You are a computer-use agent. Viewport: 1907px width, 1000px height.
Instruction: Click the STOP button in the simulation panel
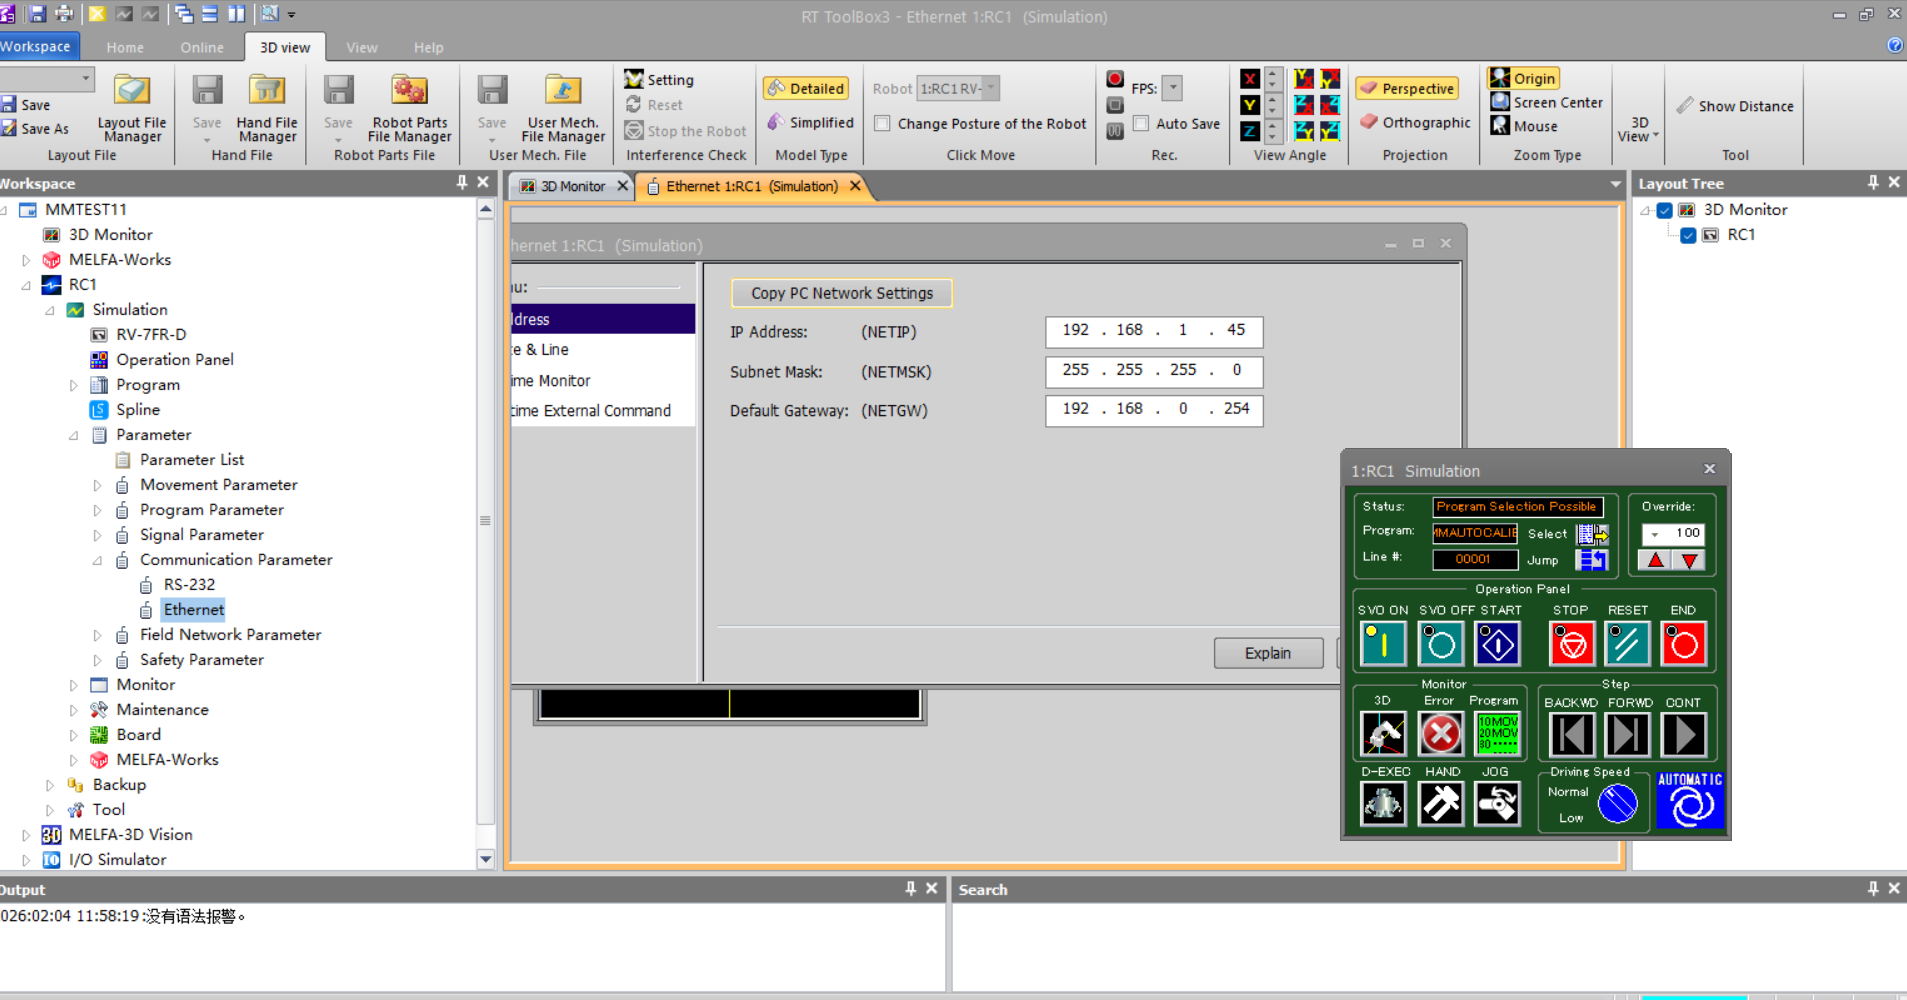(x=1571, y=643)
